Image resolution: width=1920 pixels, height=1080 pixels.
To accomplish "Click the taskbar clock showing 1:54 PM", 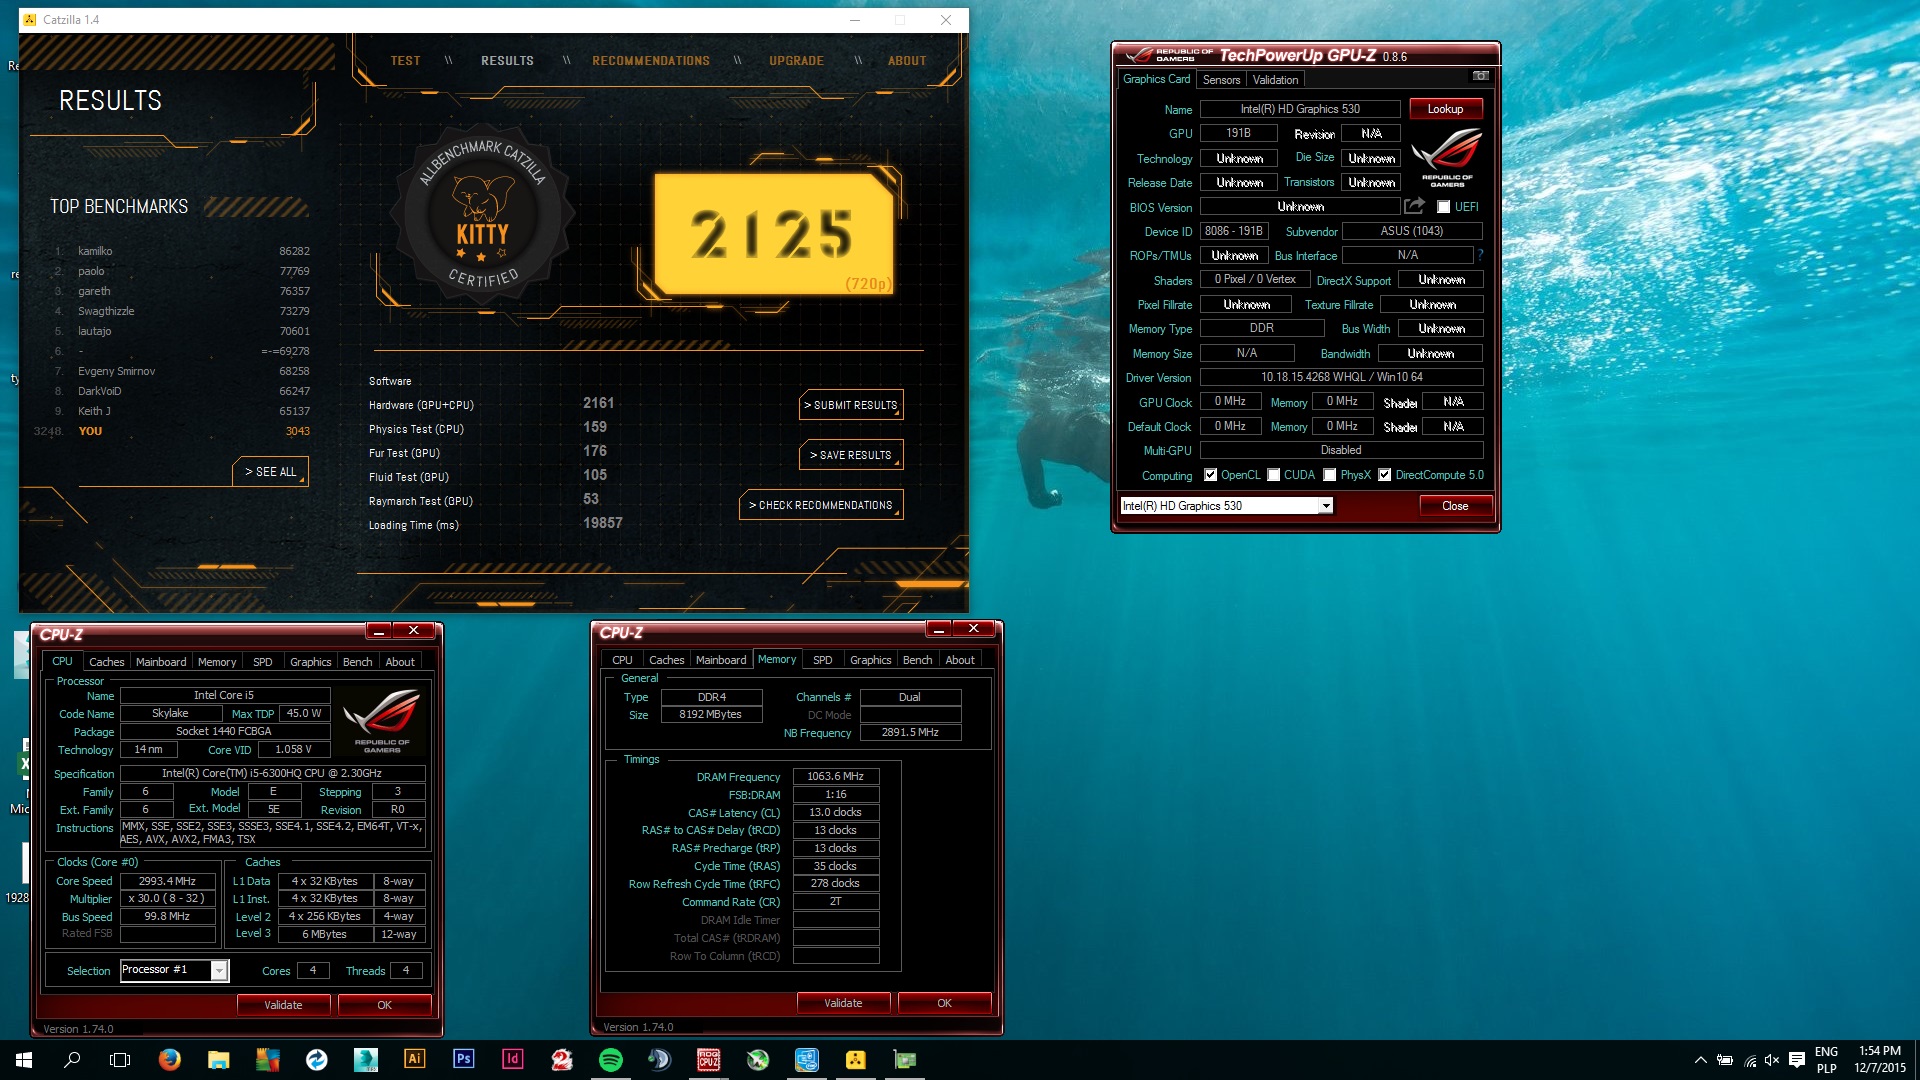I will point(1880,1059).
